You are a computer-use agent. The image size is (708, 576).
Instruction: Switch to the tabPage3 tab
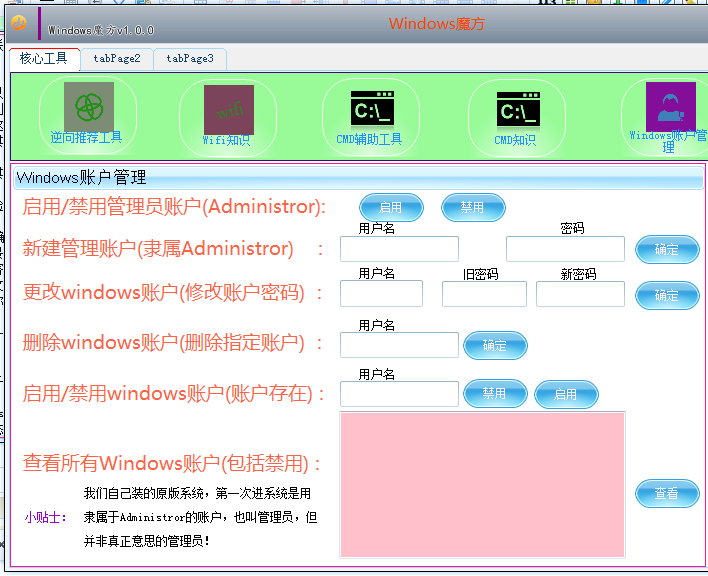click(x=190, y=59)
